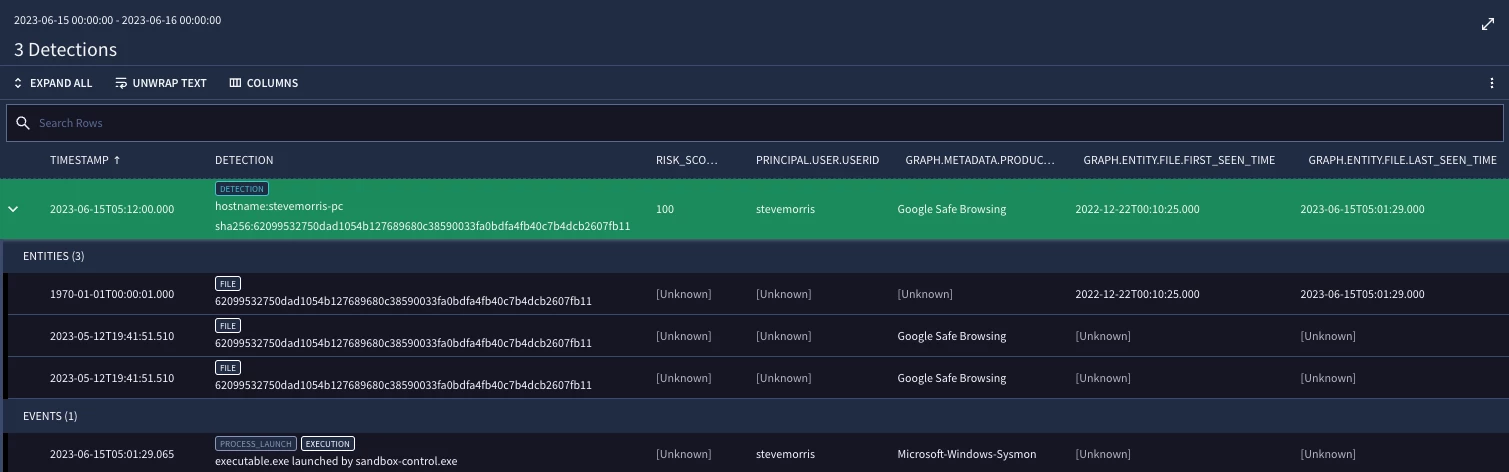
Task: Click the Expand All button label
Action: click(61, 83)
